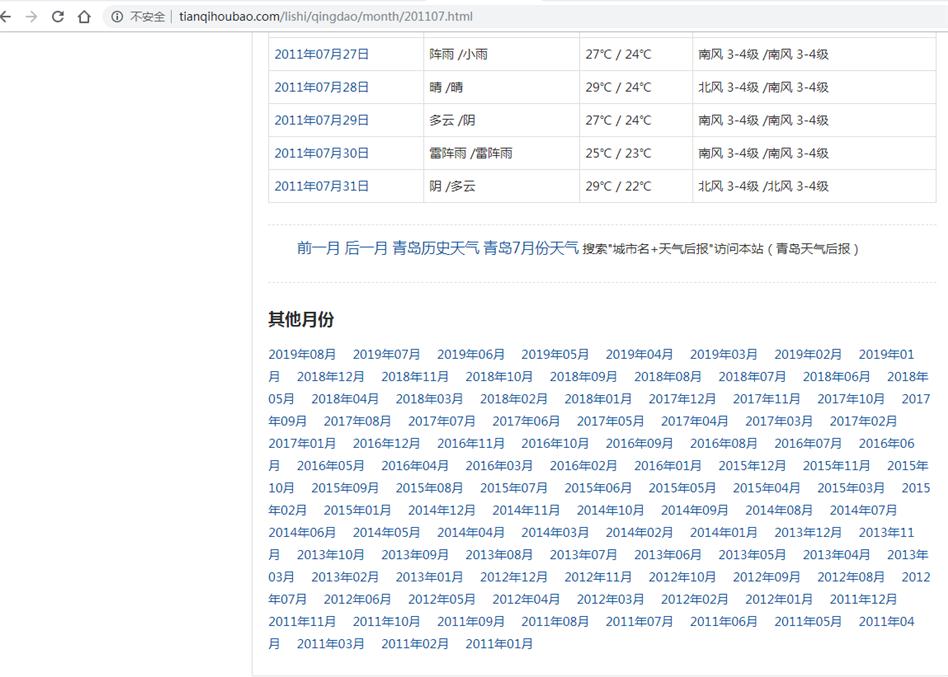
Task: Open the 2011年07月28日 date link
Action: 322,87
